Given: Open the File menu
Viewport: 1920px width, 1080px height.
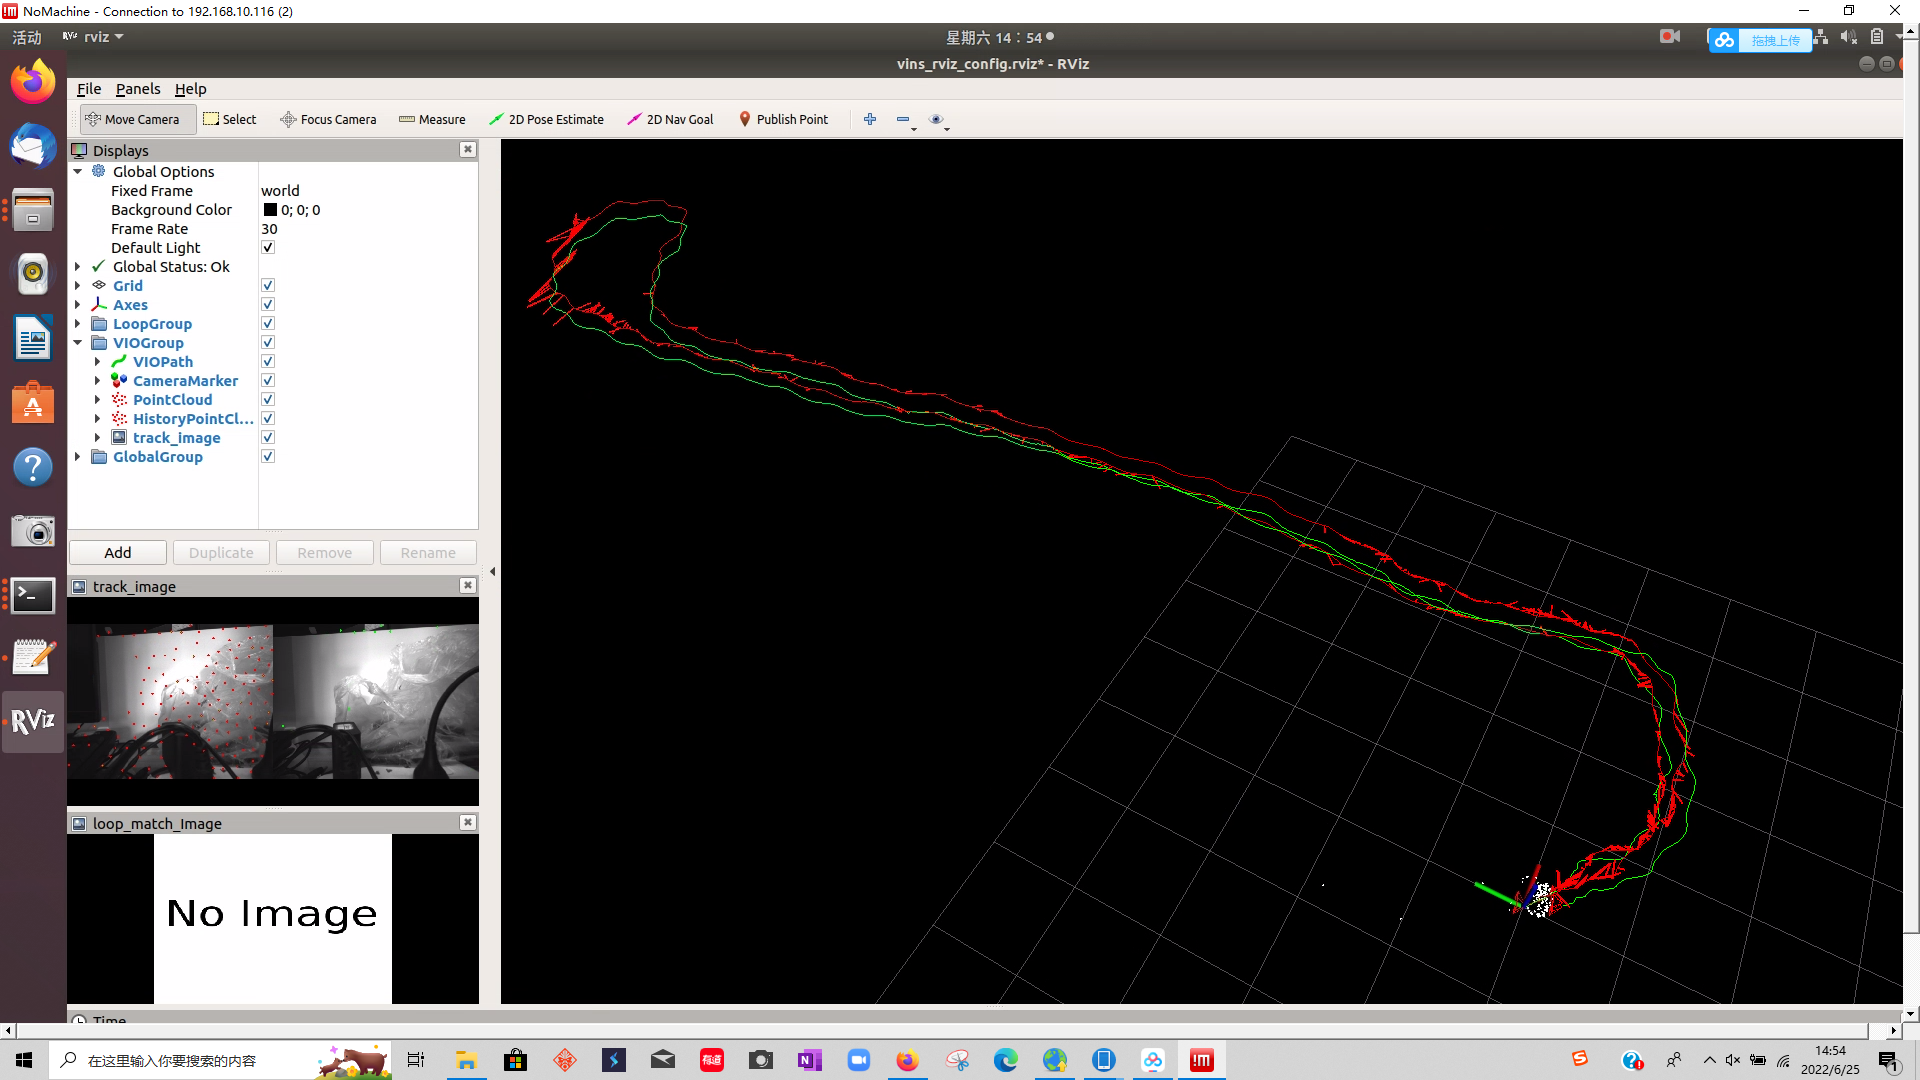Looking at the screenshot, I should (89, 89).
